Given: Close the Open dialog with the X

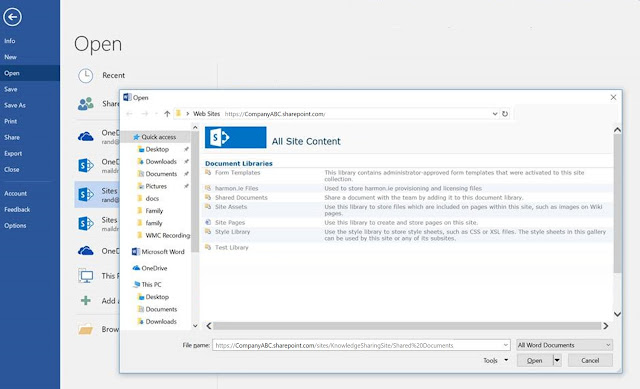Looking at the screenshot, I should [x=613, y=97].
